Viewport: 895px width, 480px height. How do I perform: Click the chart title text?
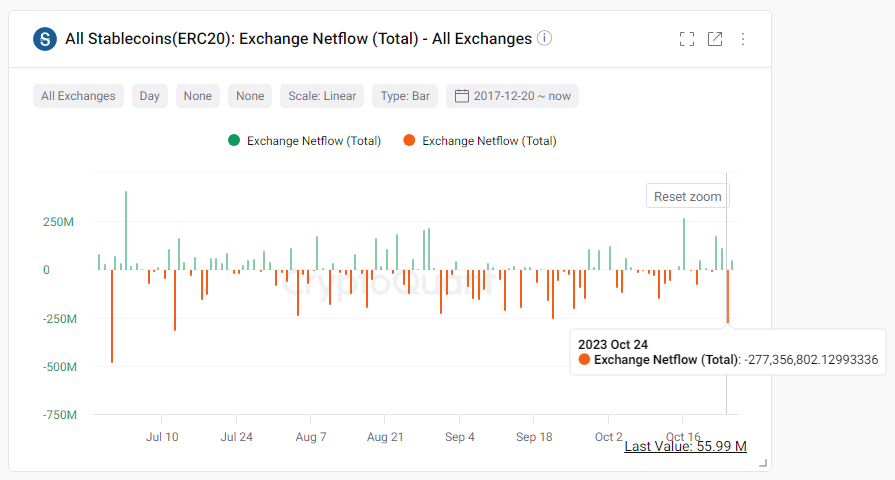299,39
